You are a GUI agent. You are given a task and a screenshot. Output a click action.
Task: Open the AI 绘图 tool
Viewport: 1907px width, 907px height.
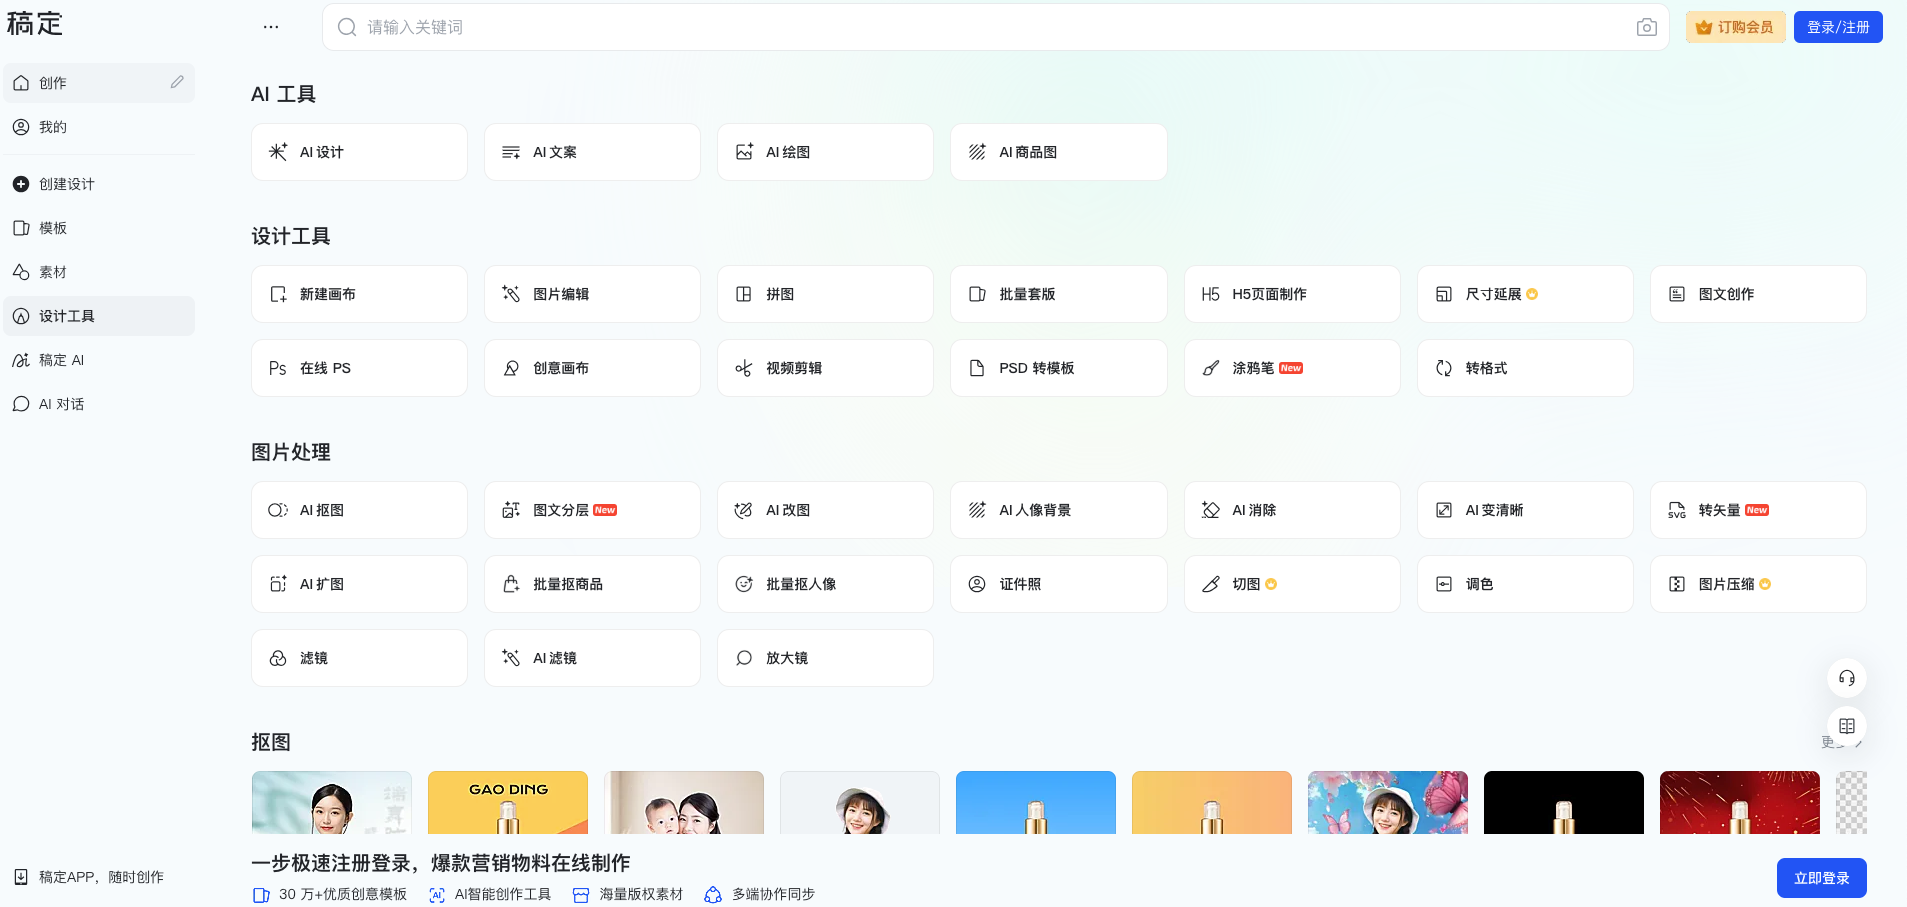[x=825, y=152]
